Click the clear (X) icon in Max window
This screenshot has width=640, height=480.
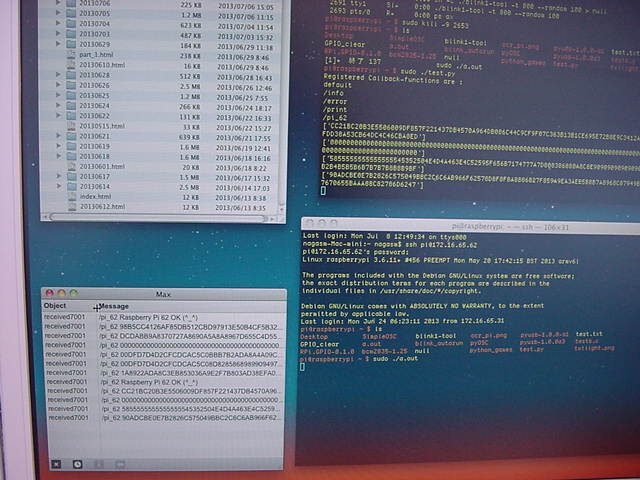[x=56, y=464]
